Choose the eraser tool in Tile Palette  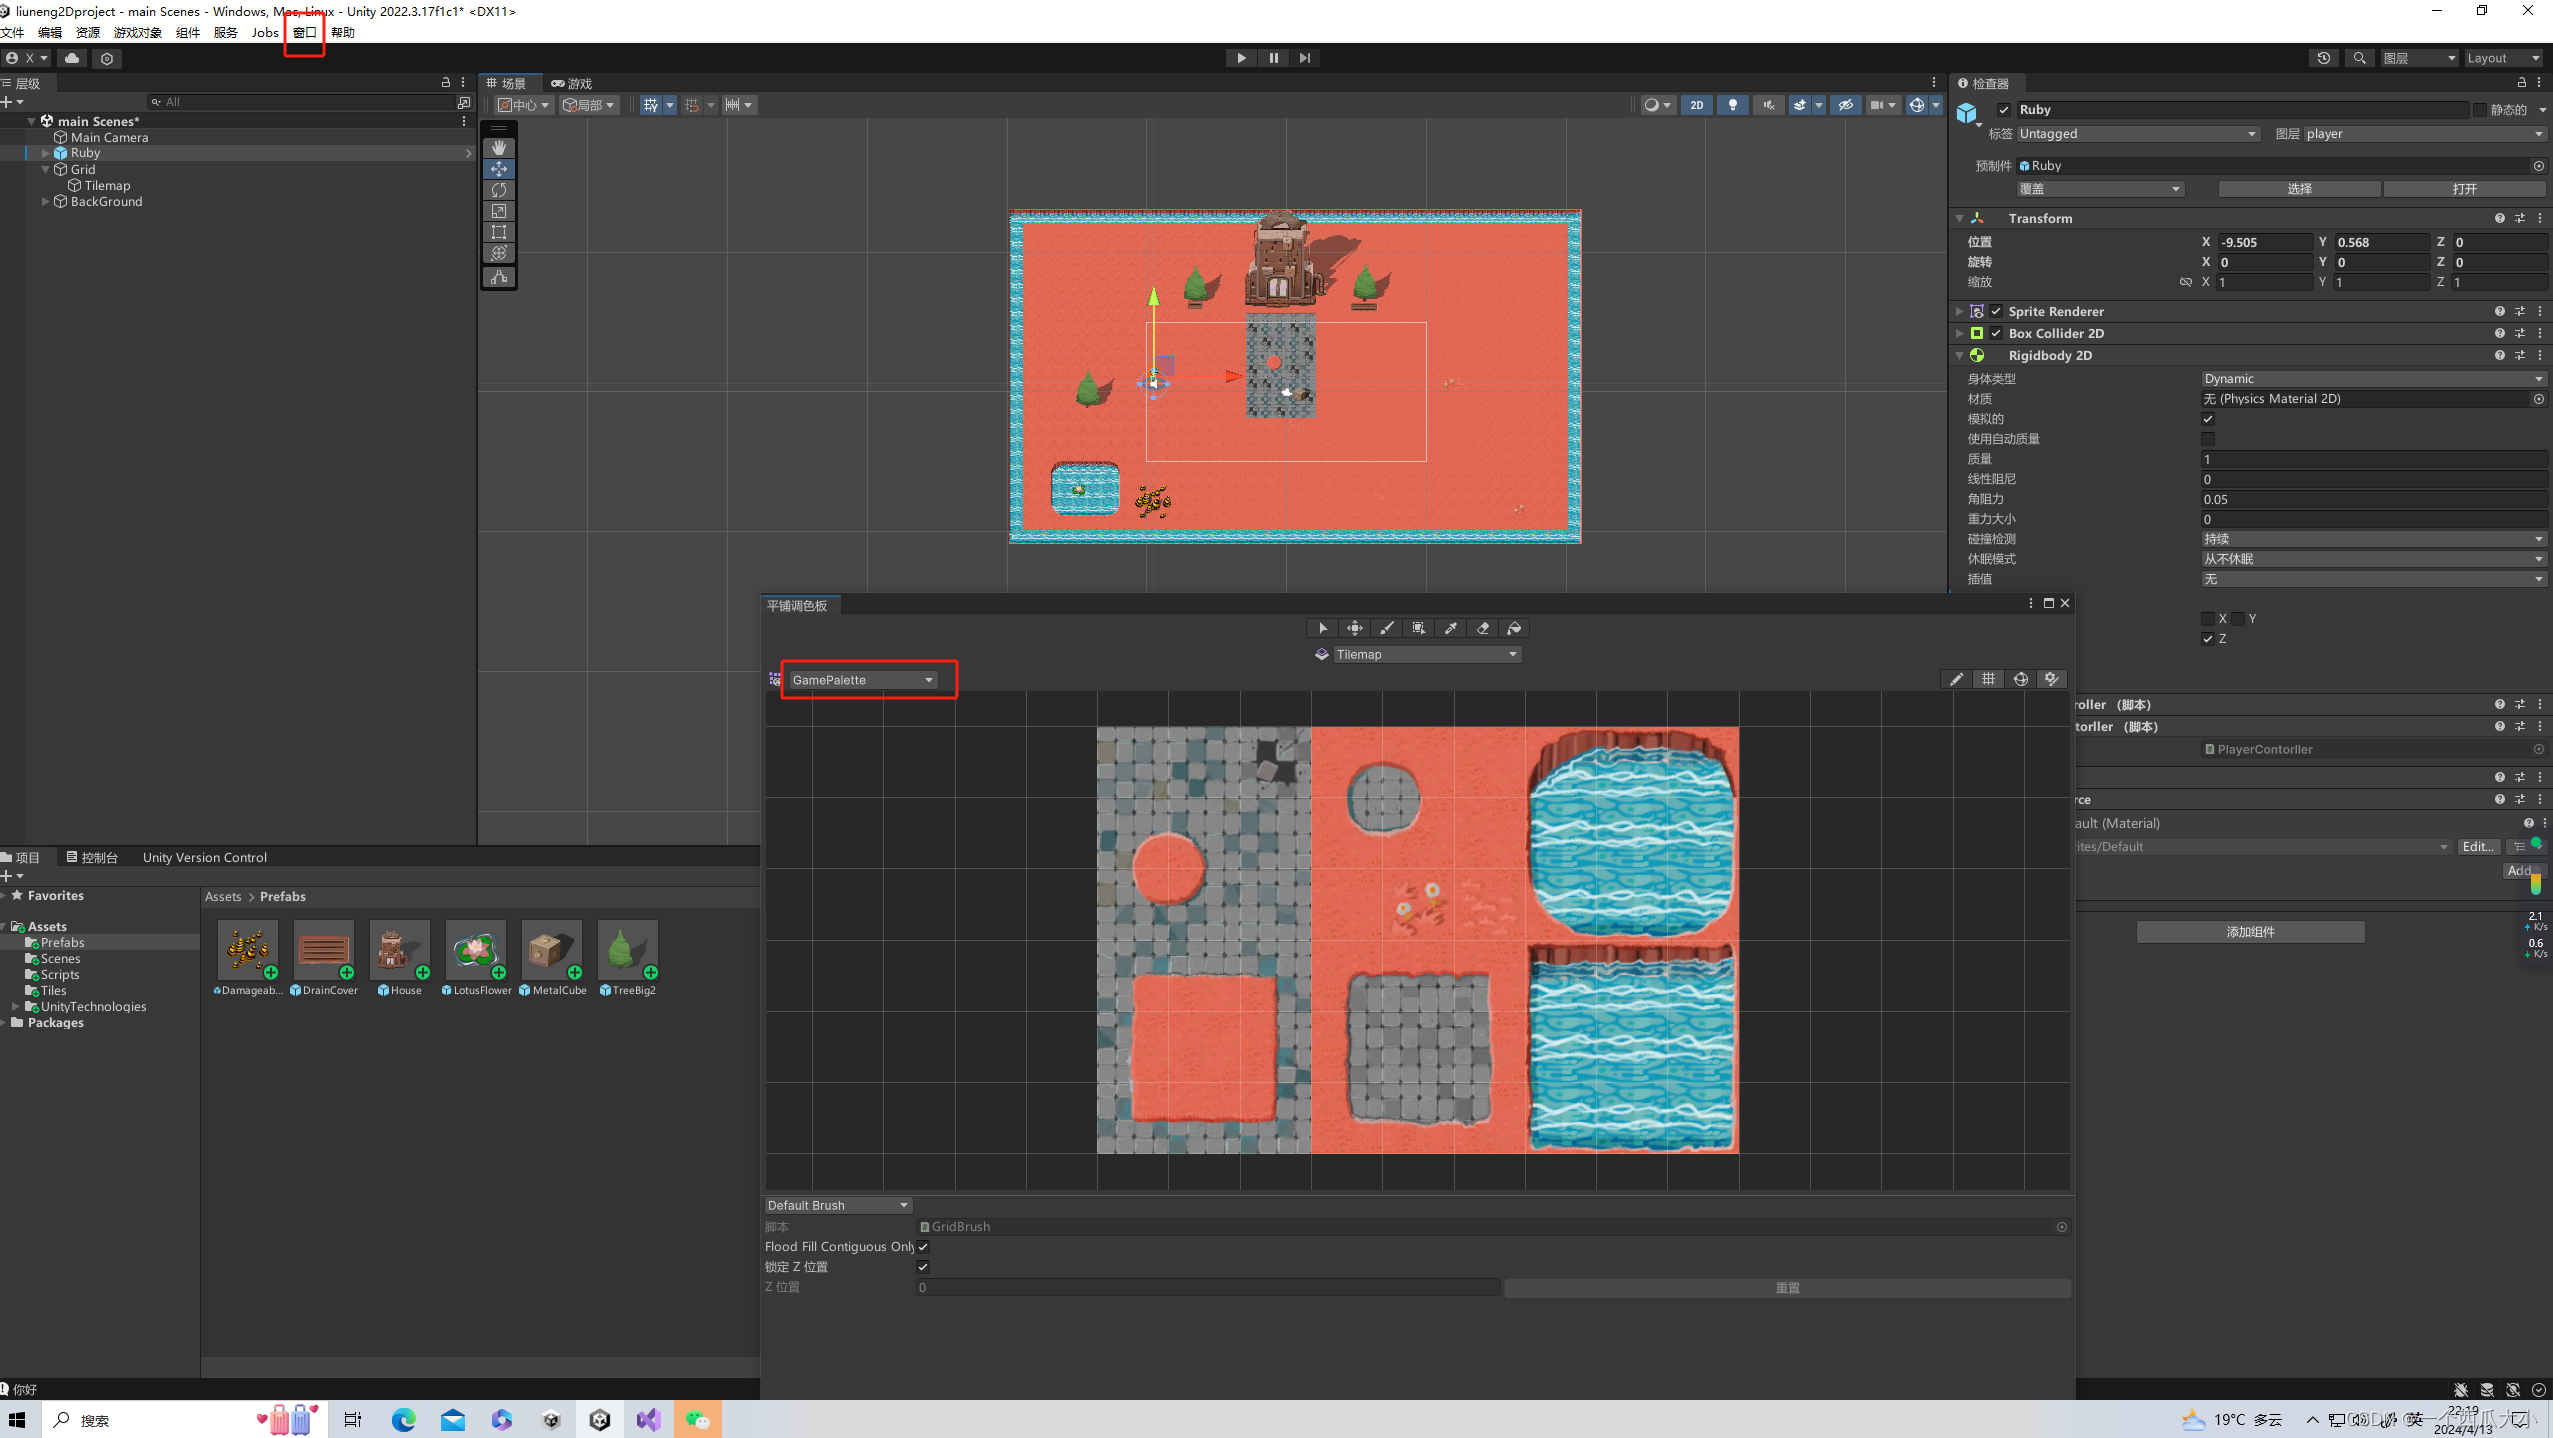coord(1482,628)
